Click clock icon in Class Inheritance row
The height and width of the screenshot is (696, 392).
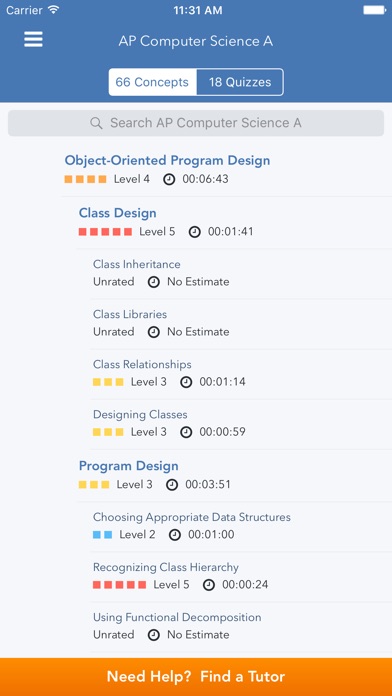click(154, 282)
